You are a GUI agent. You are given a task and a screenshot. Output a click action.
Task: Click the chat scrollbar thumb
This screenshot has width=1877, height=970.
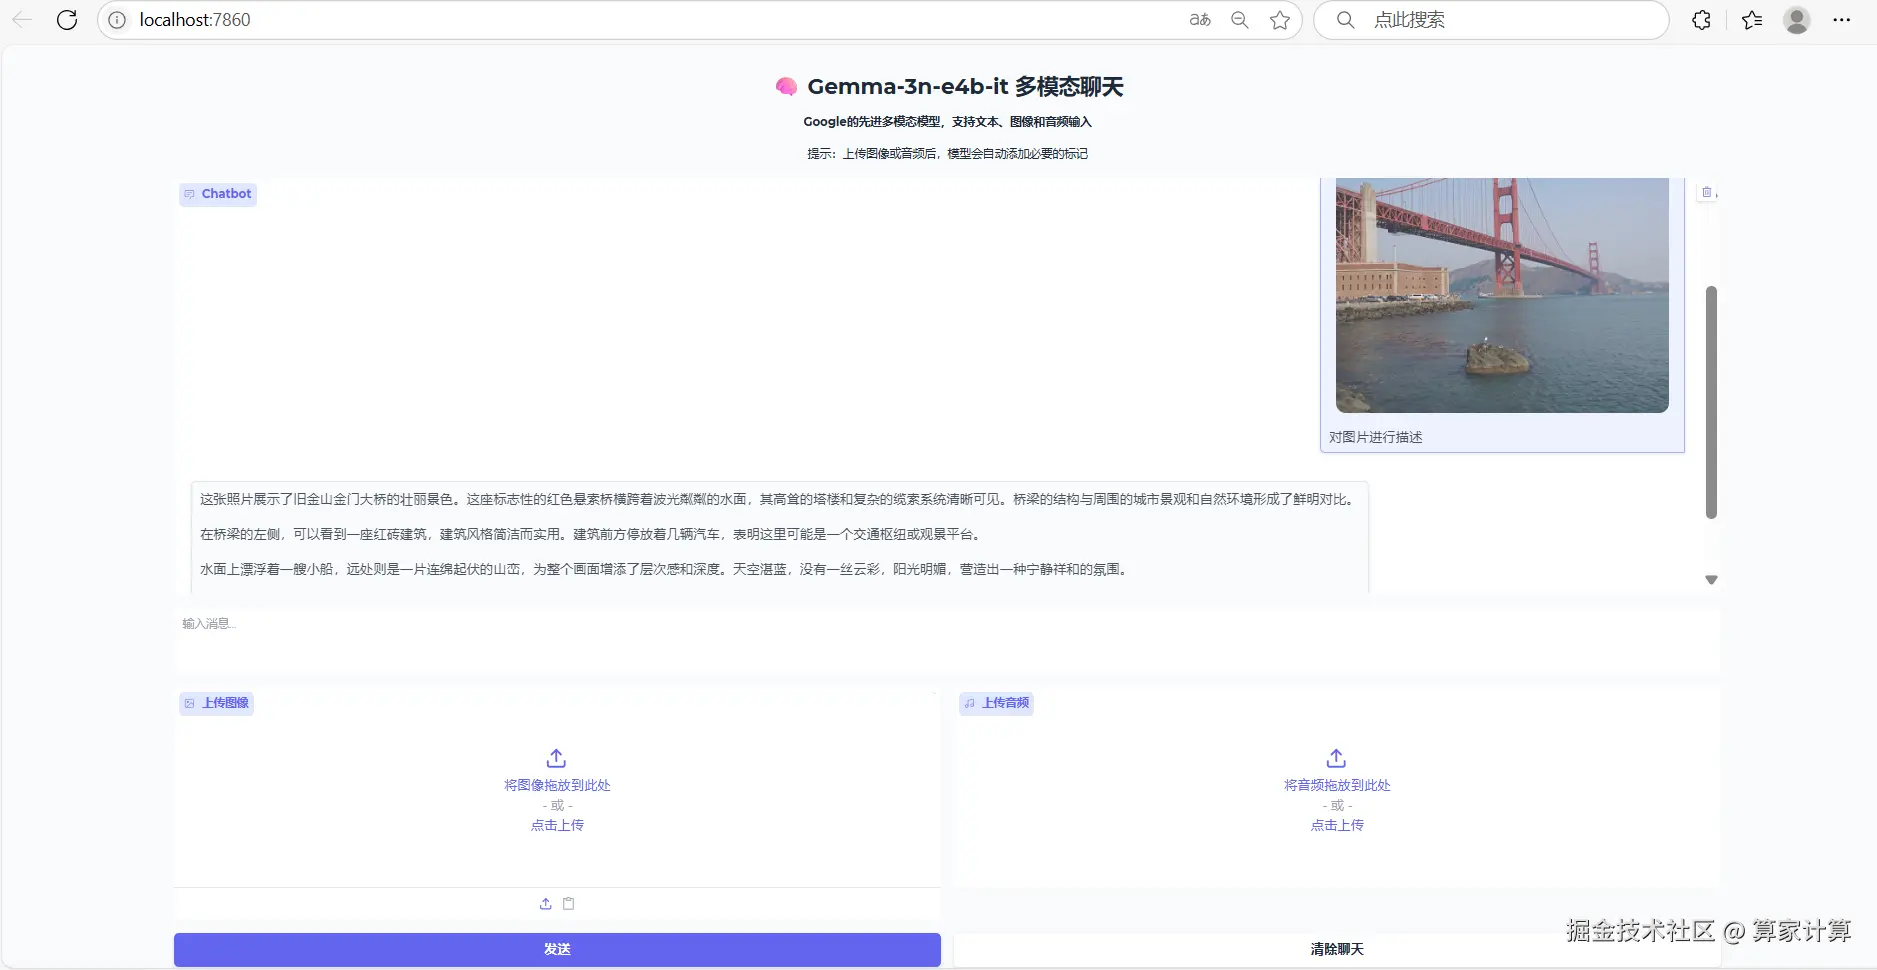1711,402
